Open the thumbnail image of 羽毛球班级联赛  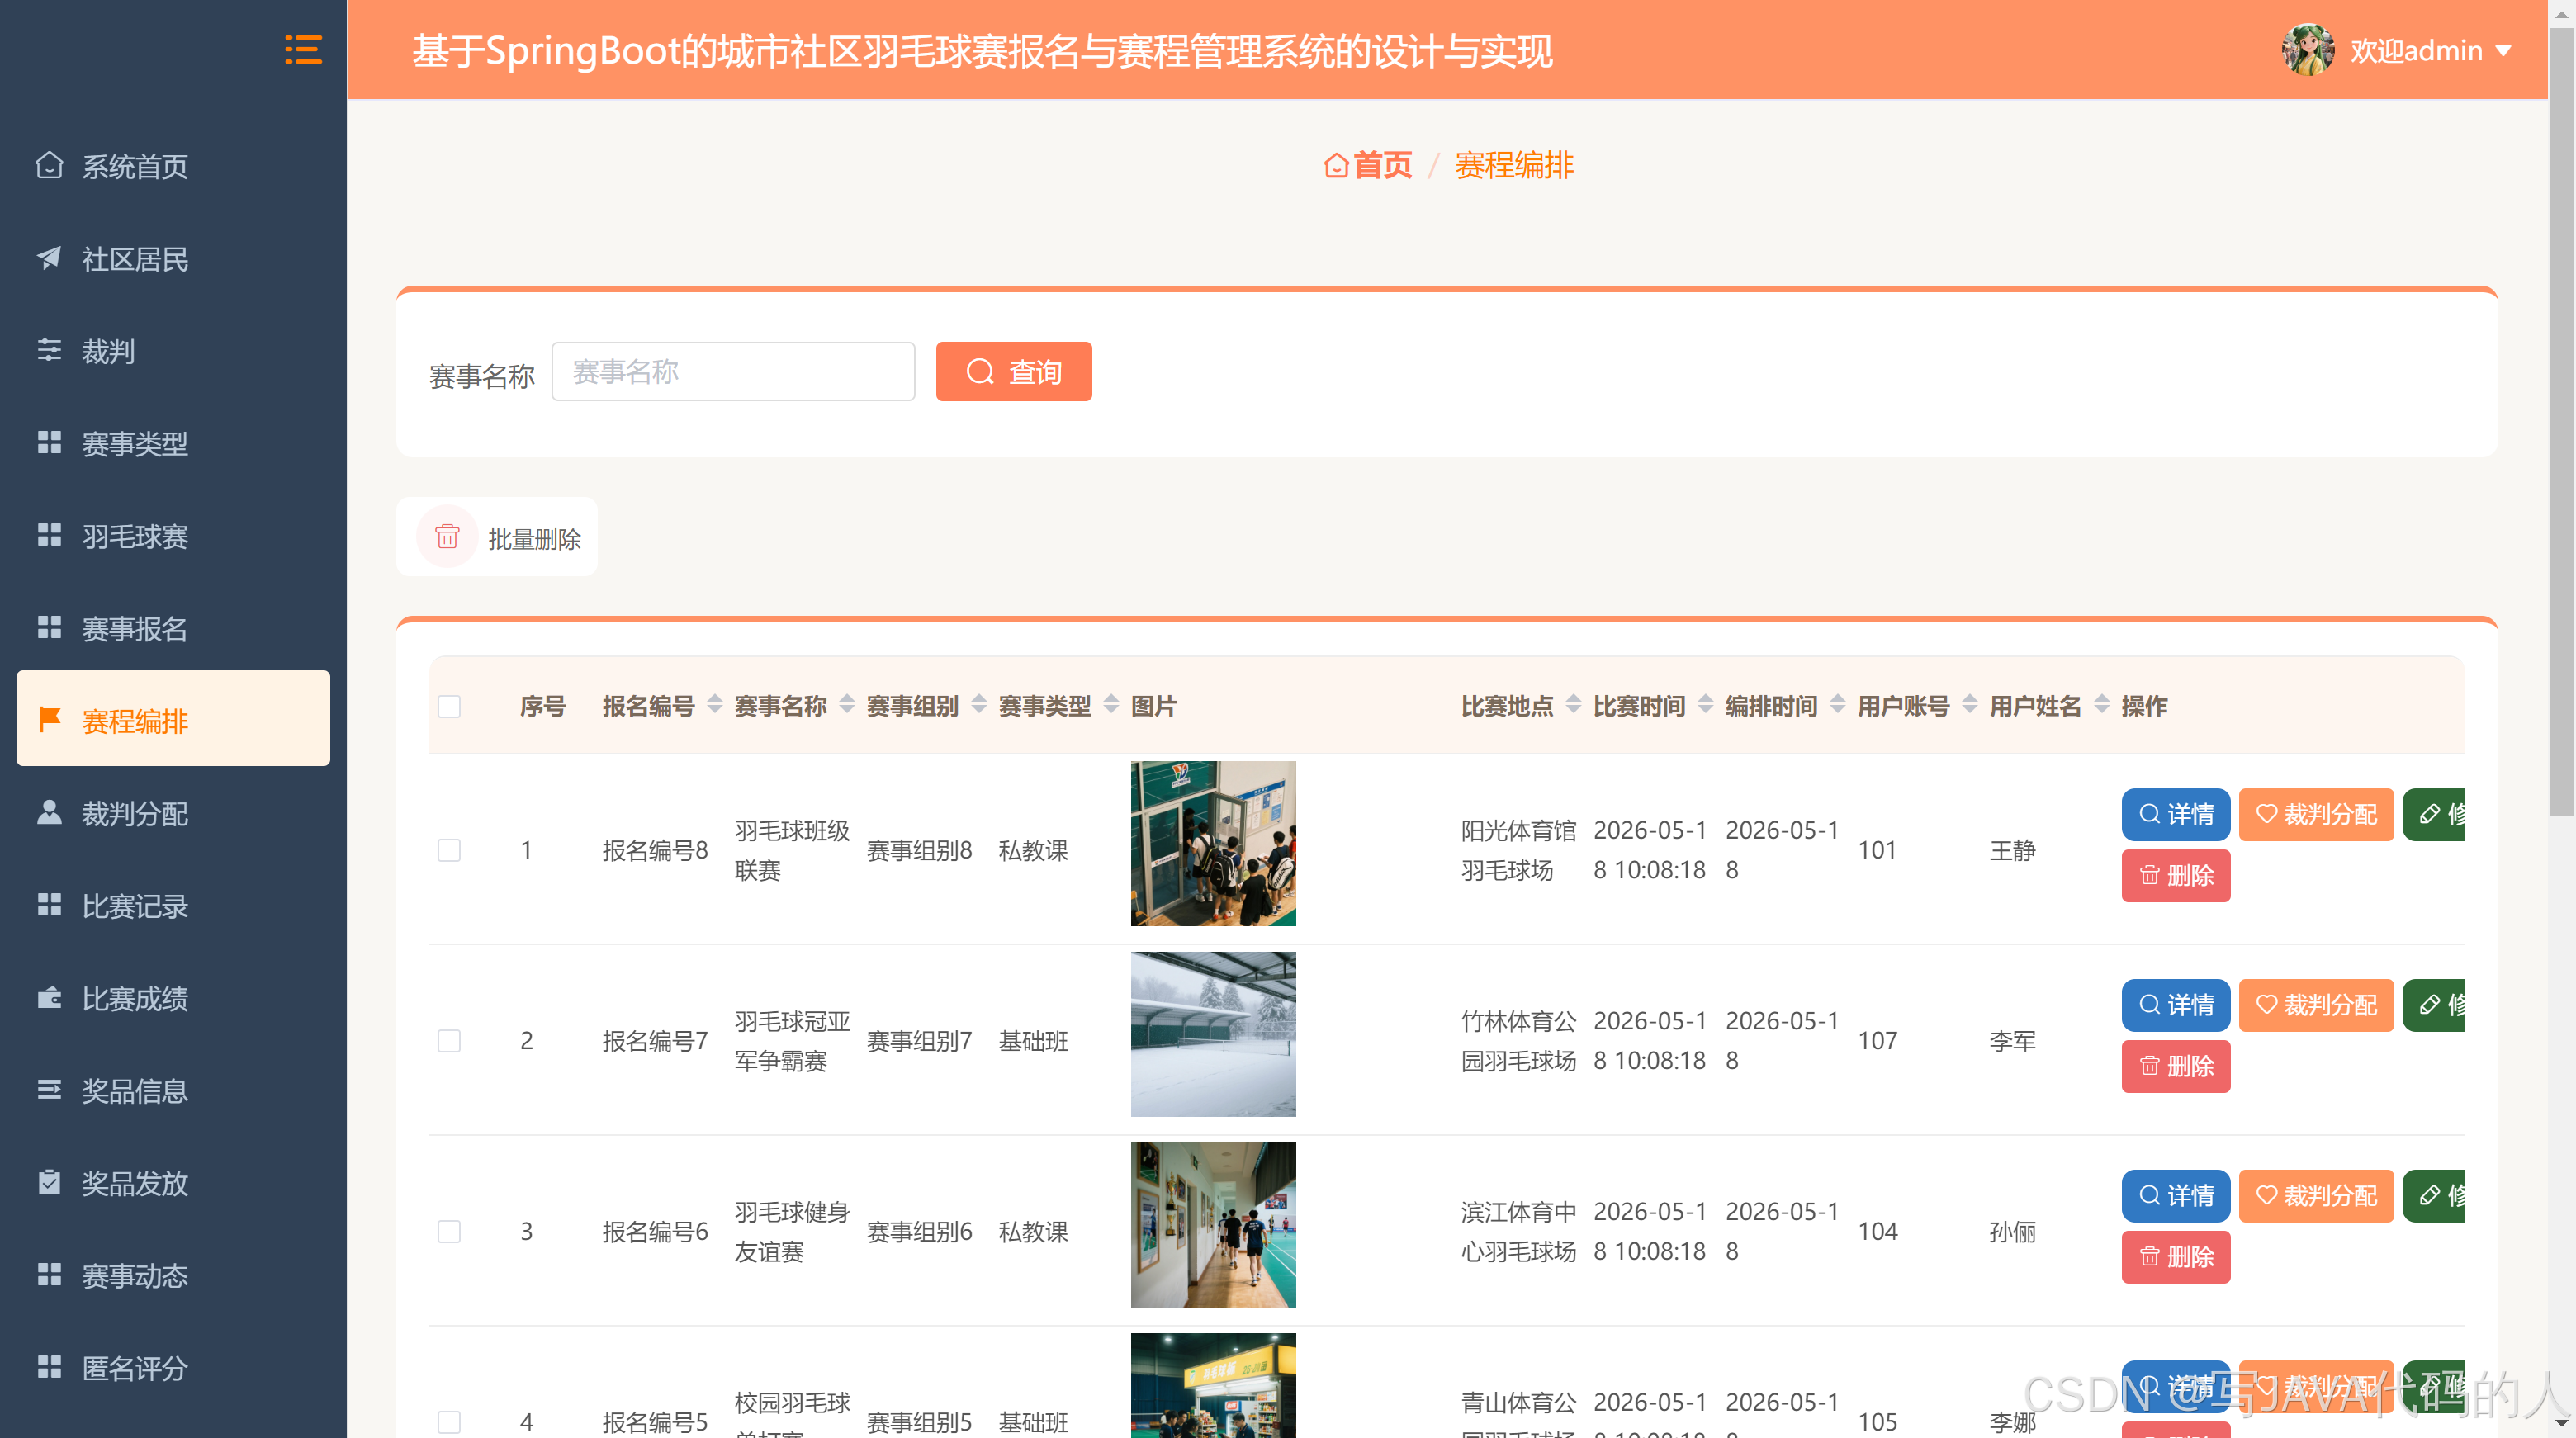pyautogui.click(x=1213, y=843)
